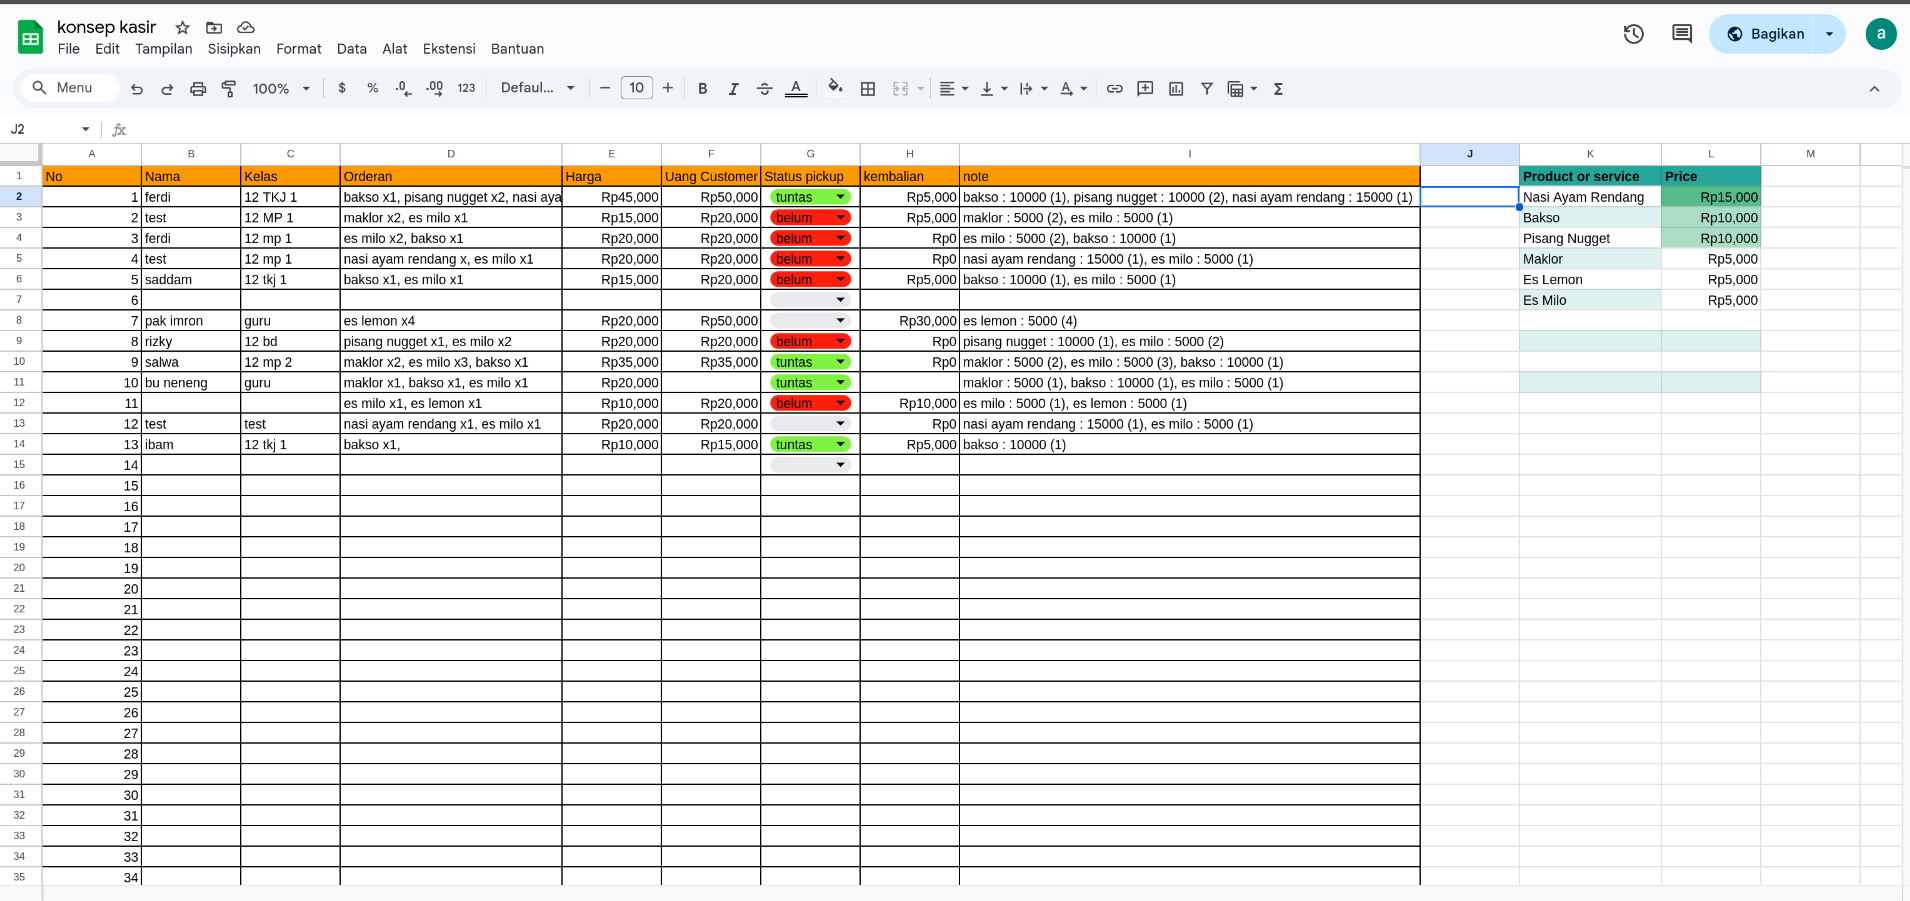This screenshot has width=1910, height=901.
Task: Open the Sisipkan menu
Action: (234, 49)
